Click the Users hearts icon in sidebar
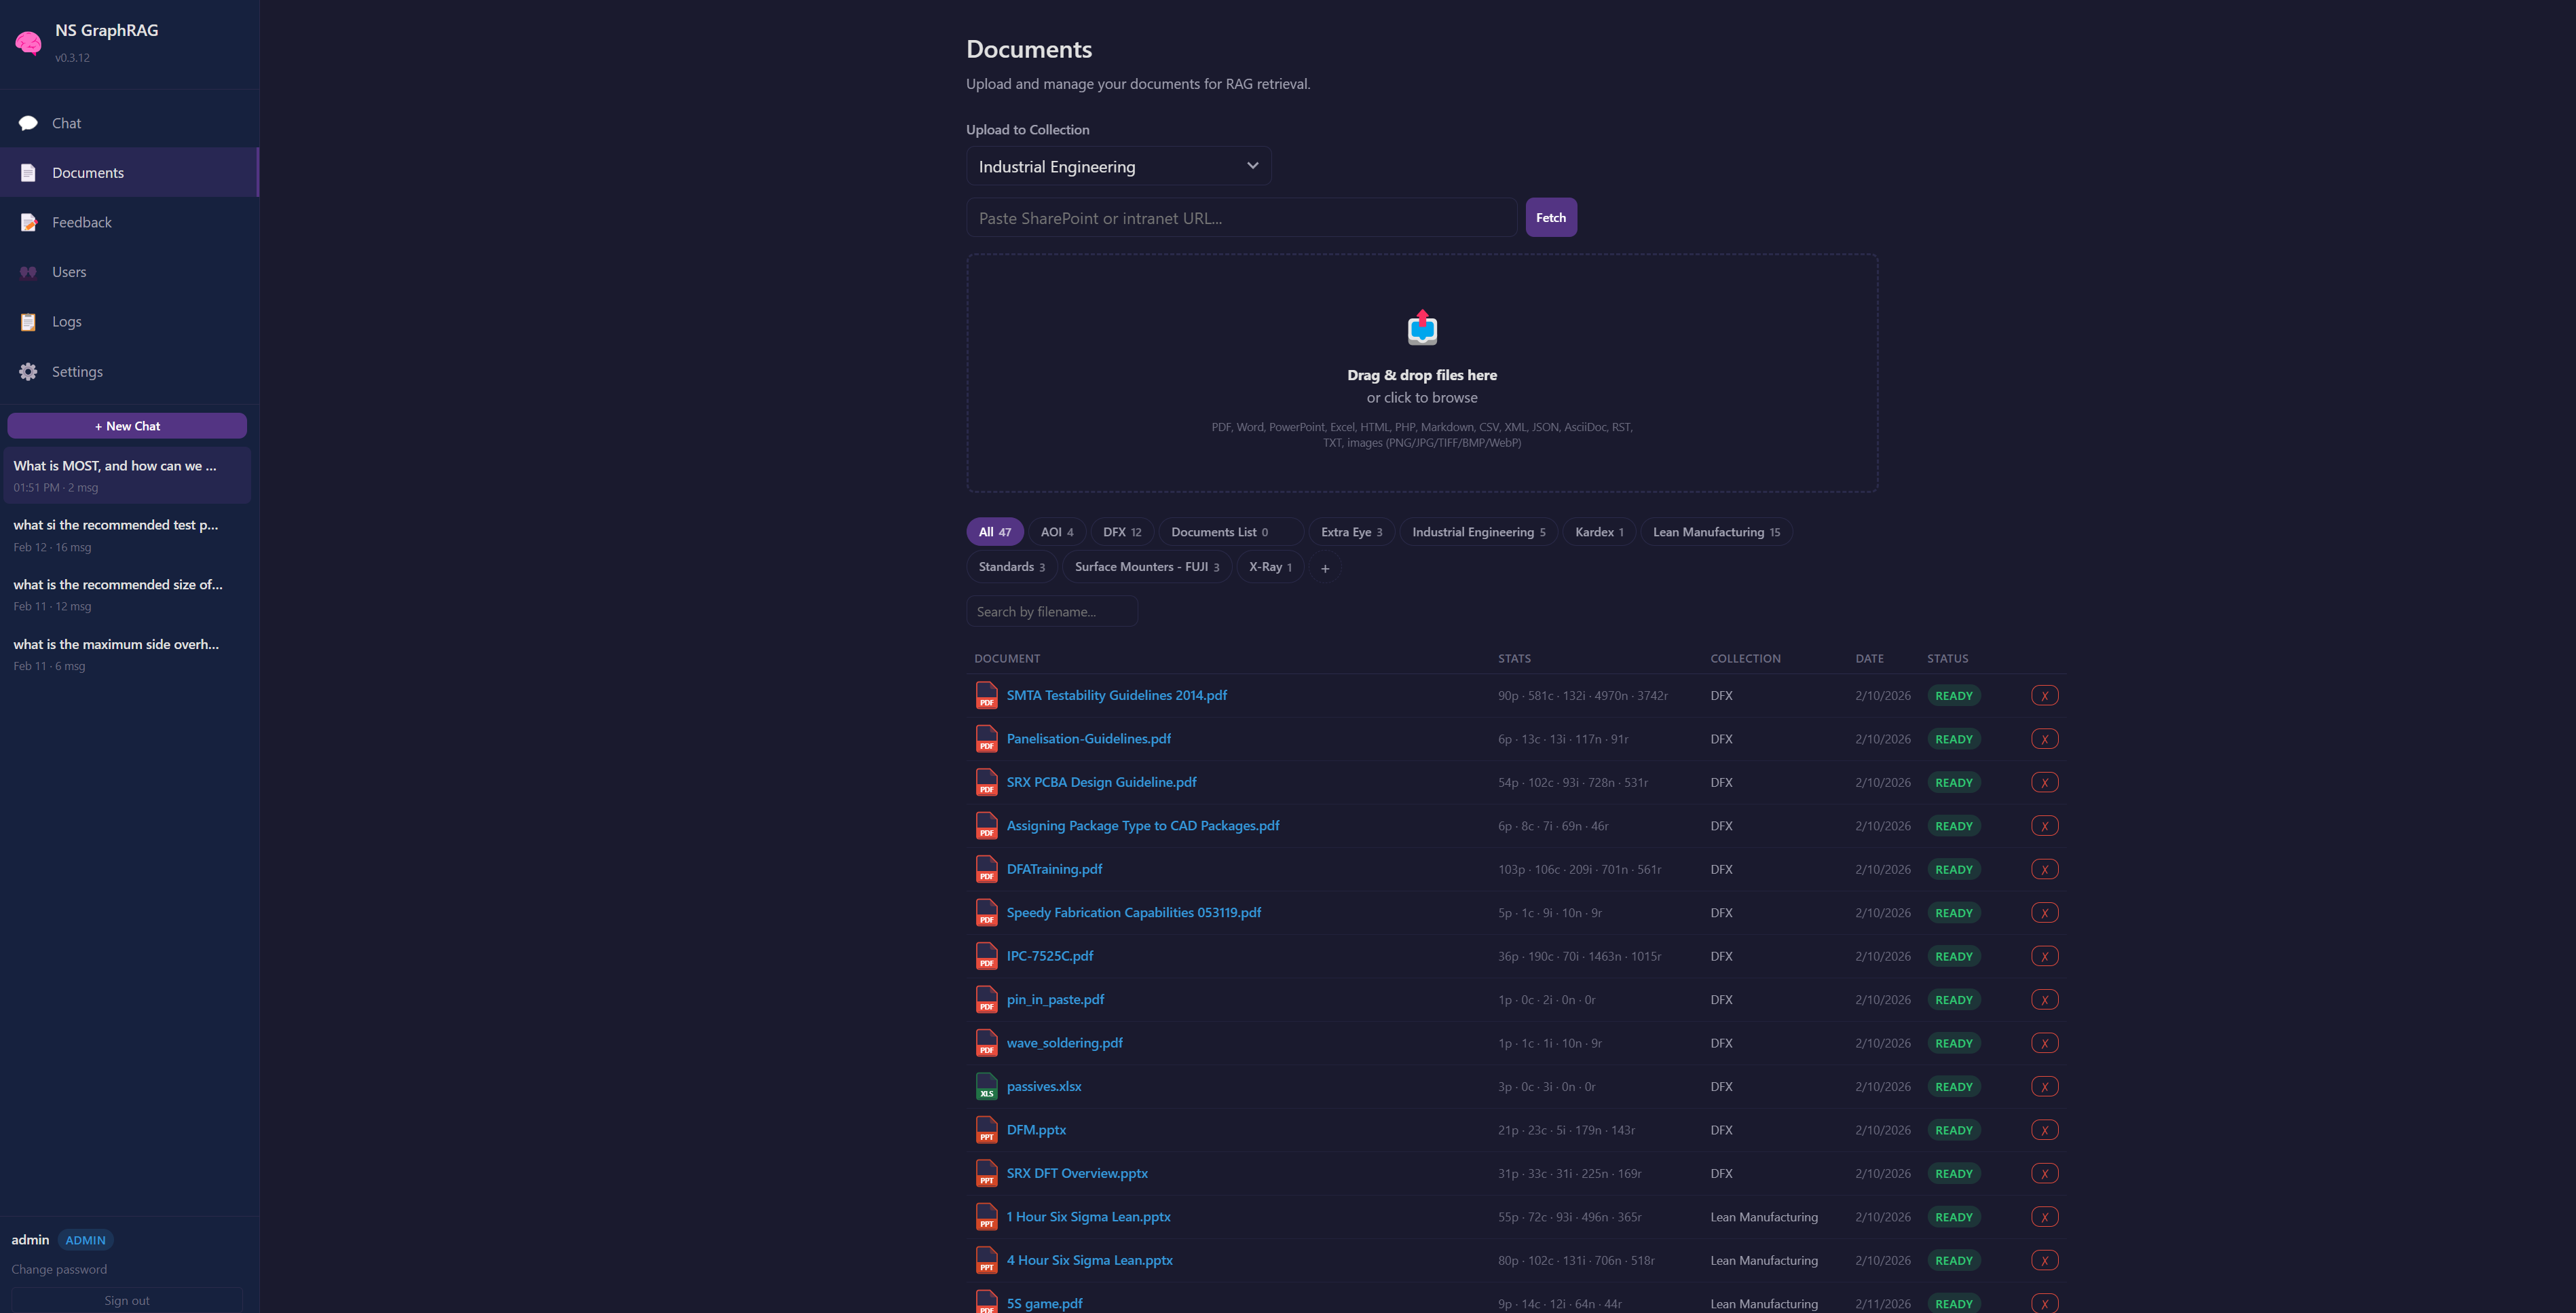The width and height of the screenshot is (2576, 1313). (x=28, y=271)
